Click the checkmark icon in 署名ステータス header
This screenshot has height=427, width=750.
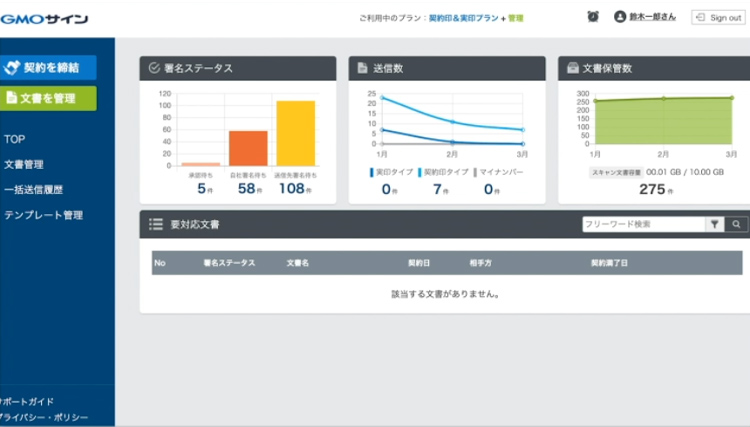[x=154, y=68]
